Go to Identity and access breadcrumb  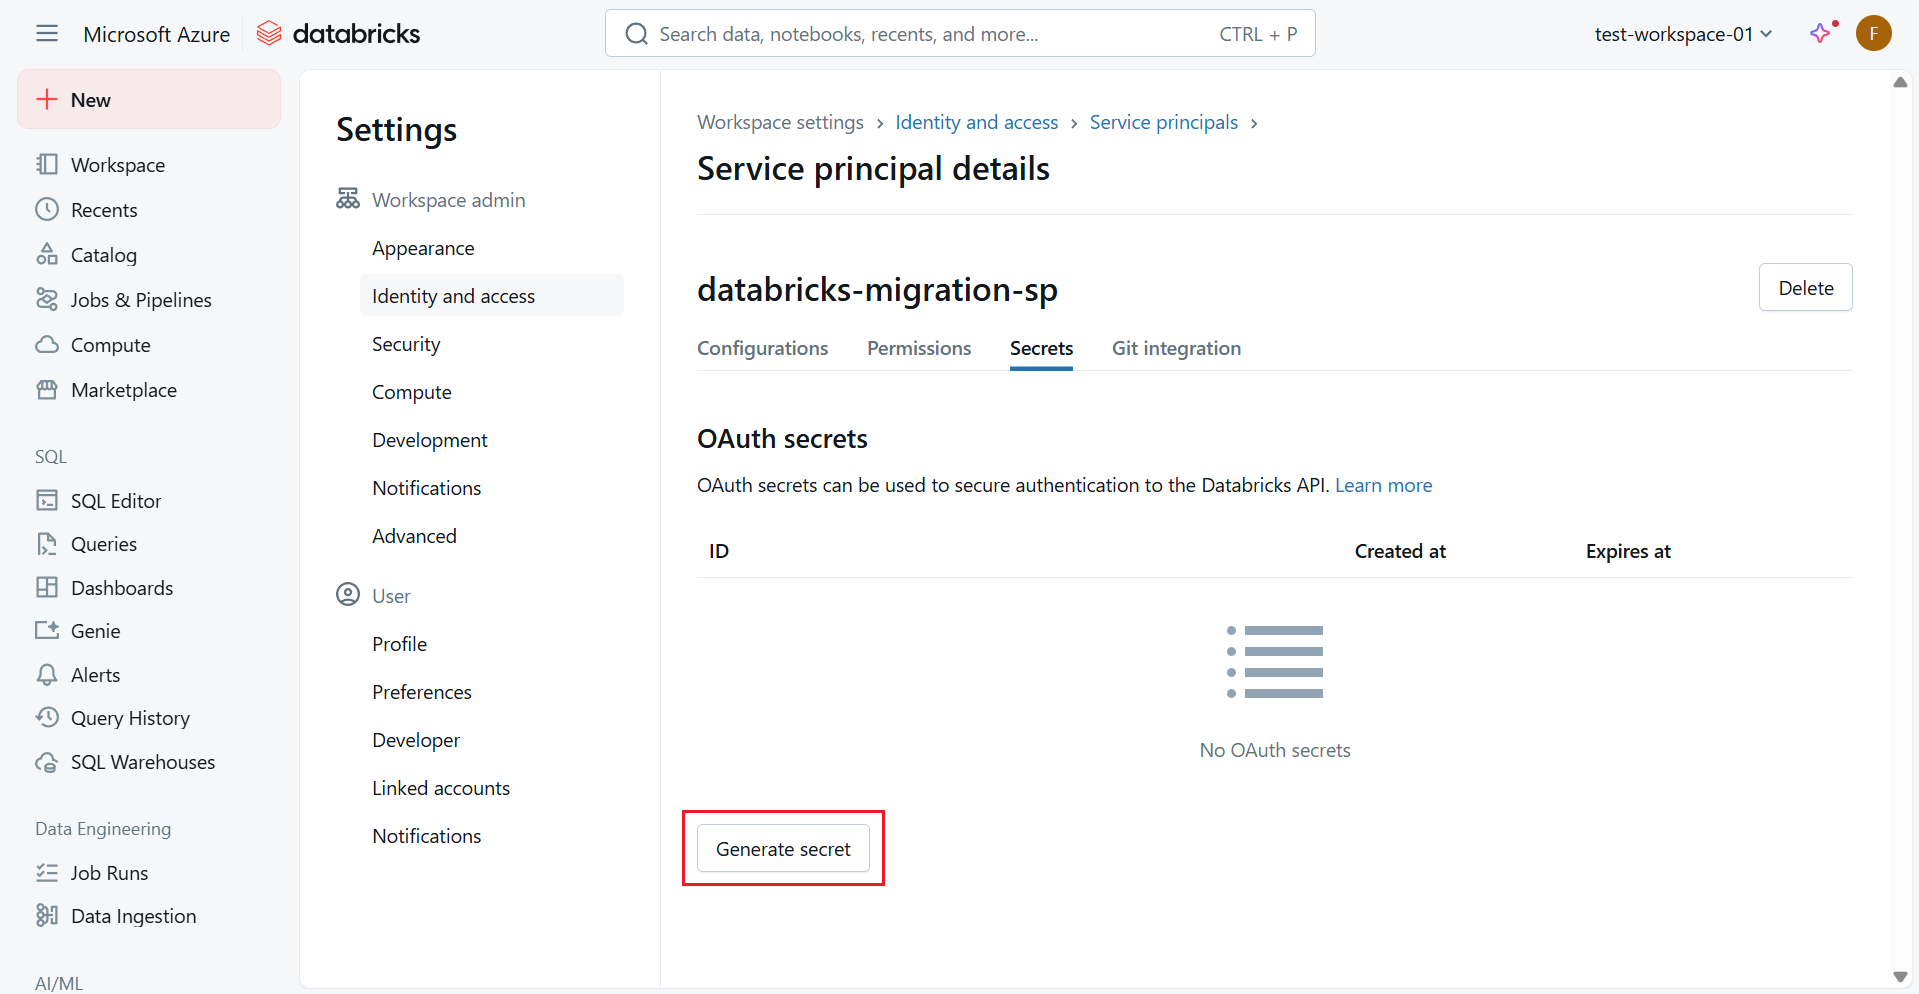[976, 122]
